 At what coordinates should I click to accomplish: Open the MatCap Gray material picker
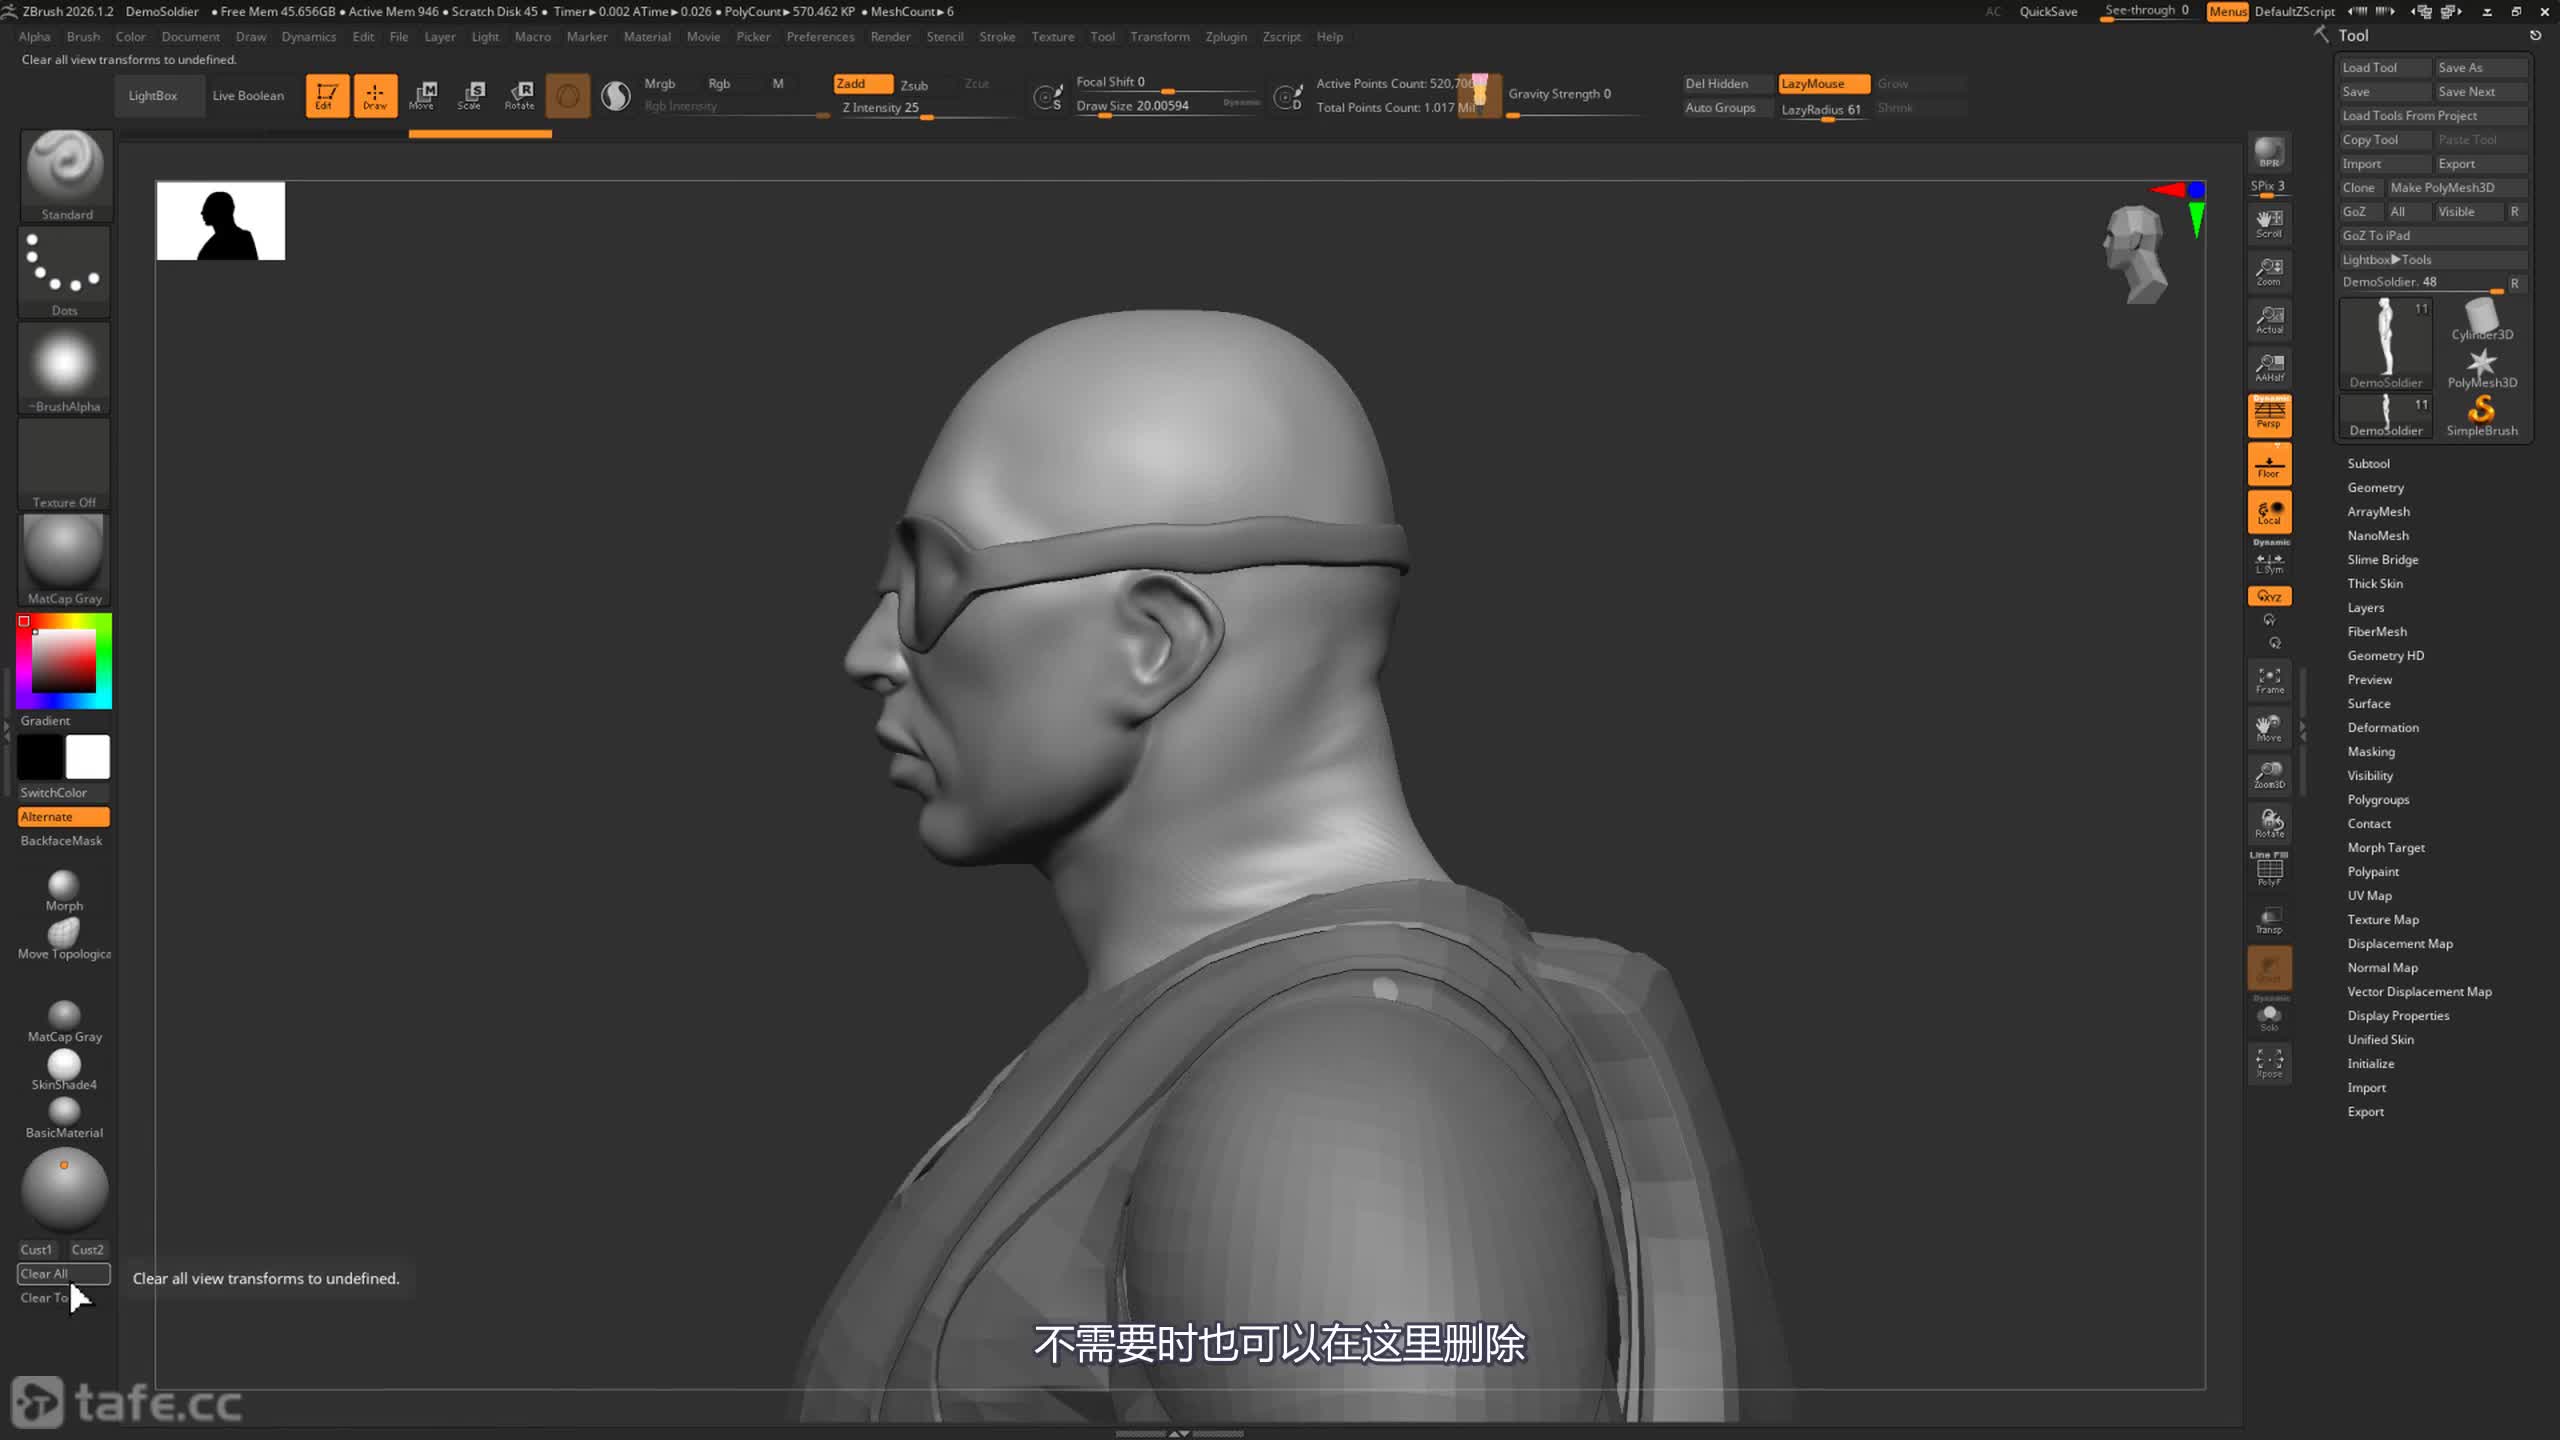click(x=65, y=559)
